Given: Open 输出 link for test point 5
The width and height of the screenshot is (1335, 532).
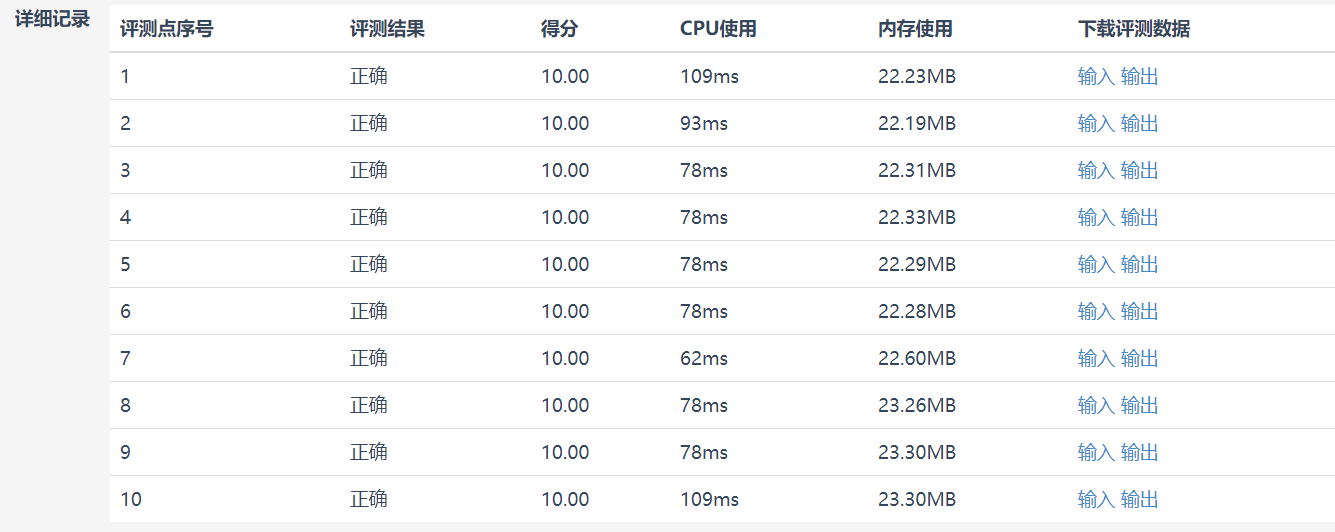Looking at the screenshot, I should [x=1139, y=264].
